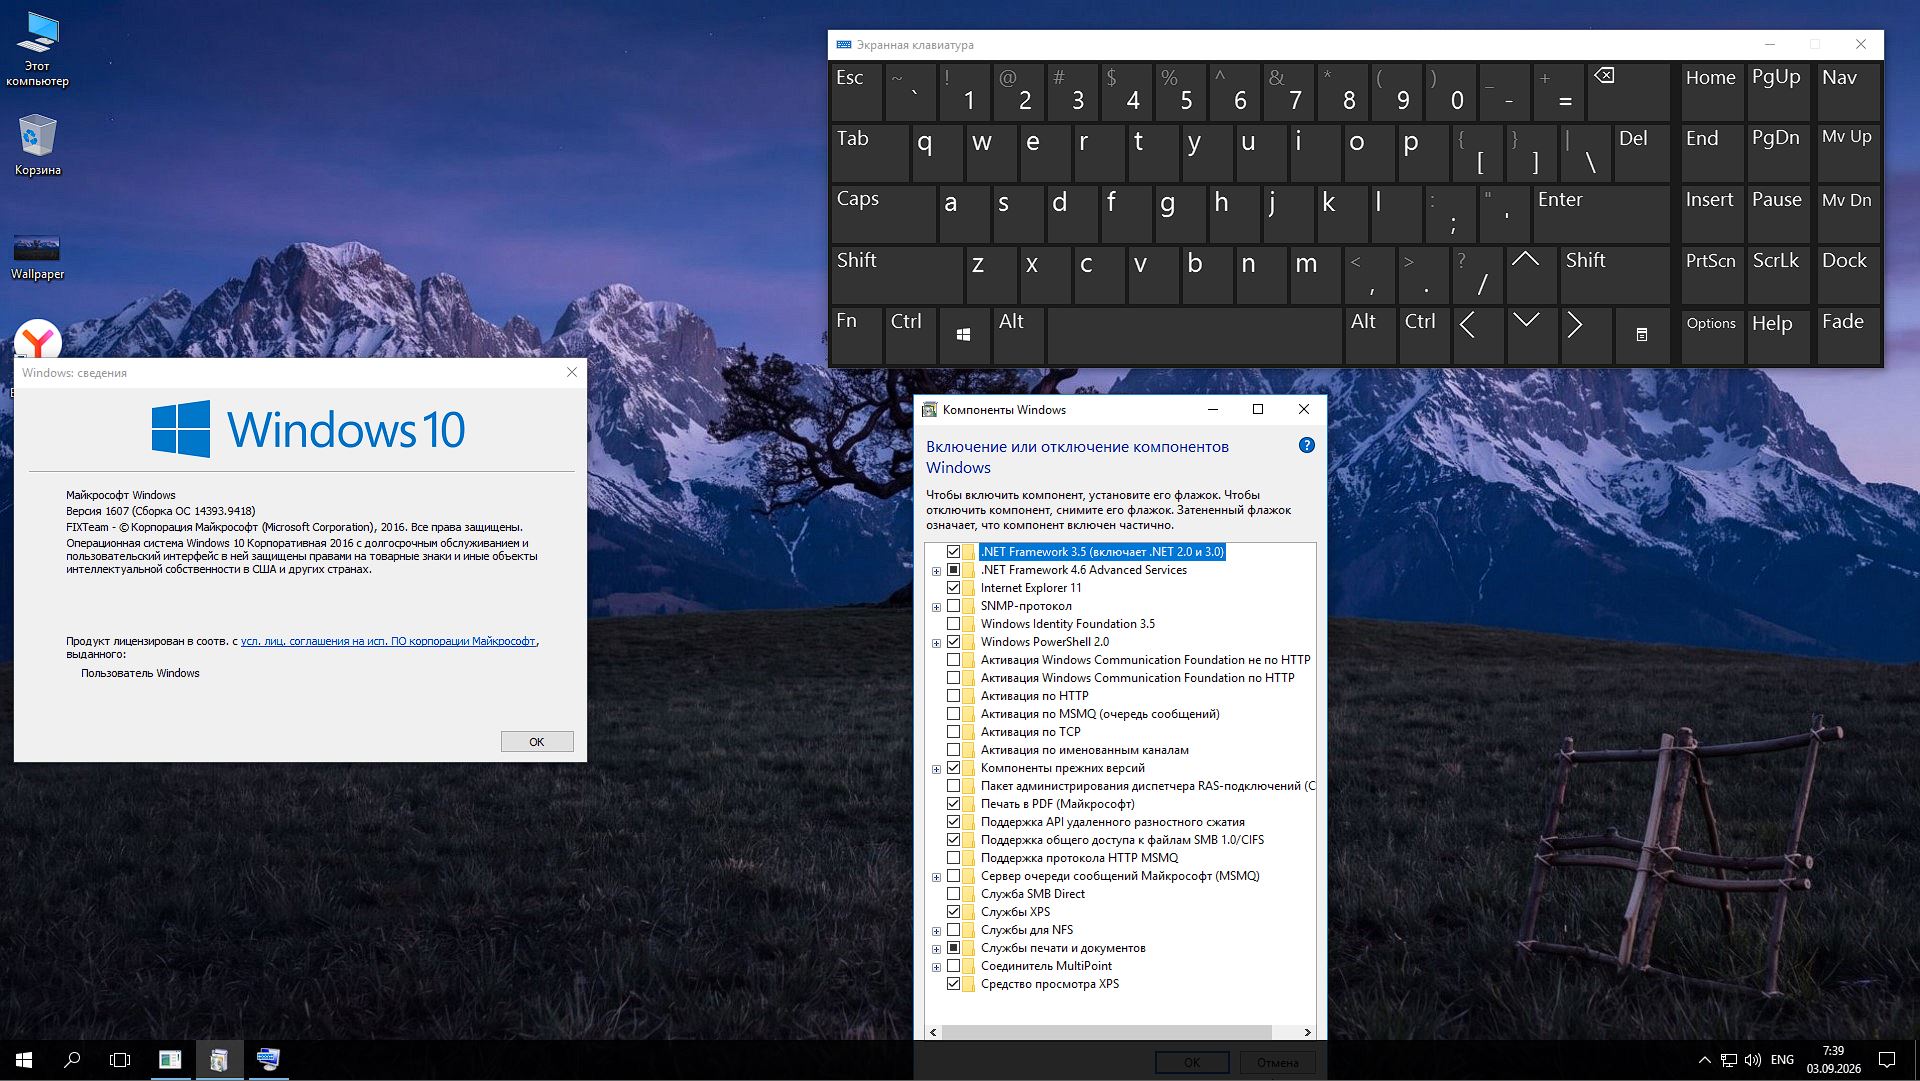Viewport: 1920px width, 1081px height.
Task: Toggle Windows PowerShell 2.0 checkbox
Action: coord(953,642)
